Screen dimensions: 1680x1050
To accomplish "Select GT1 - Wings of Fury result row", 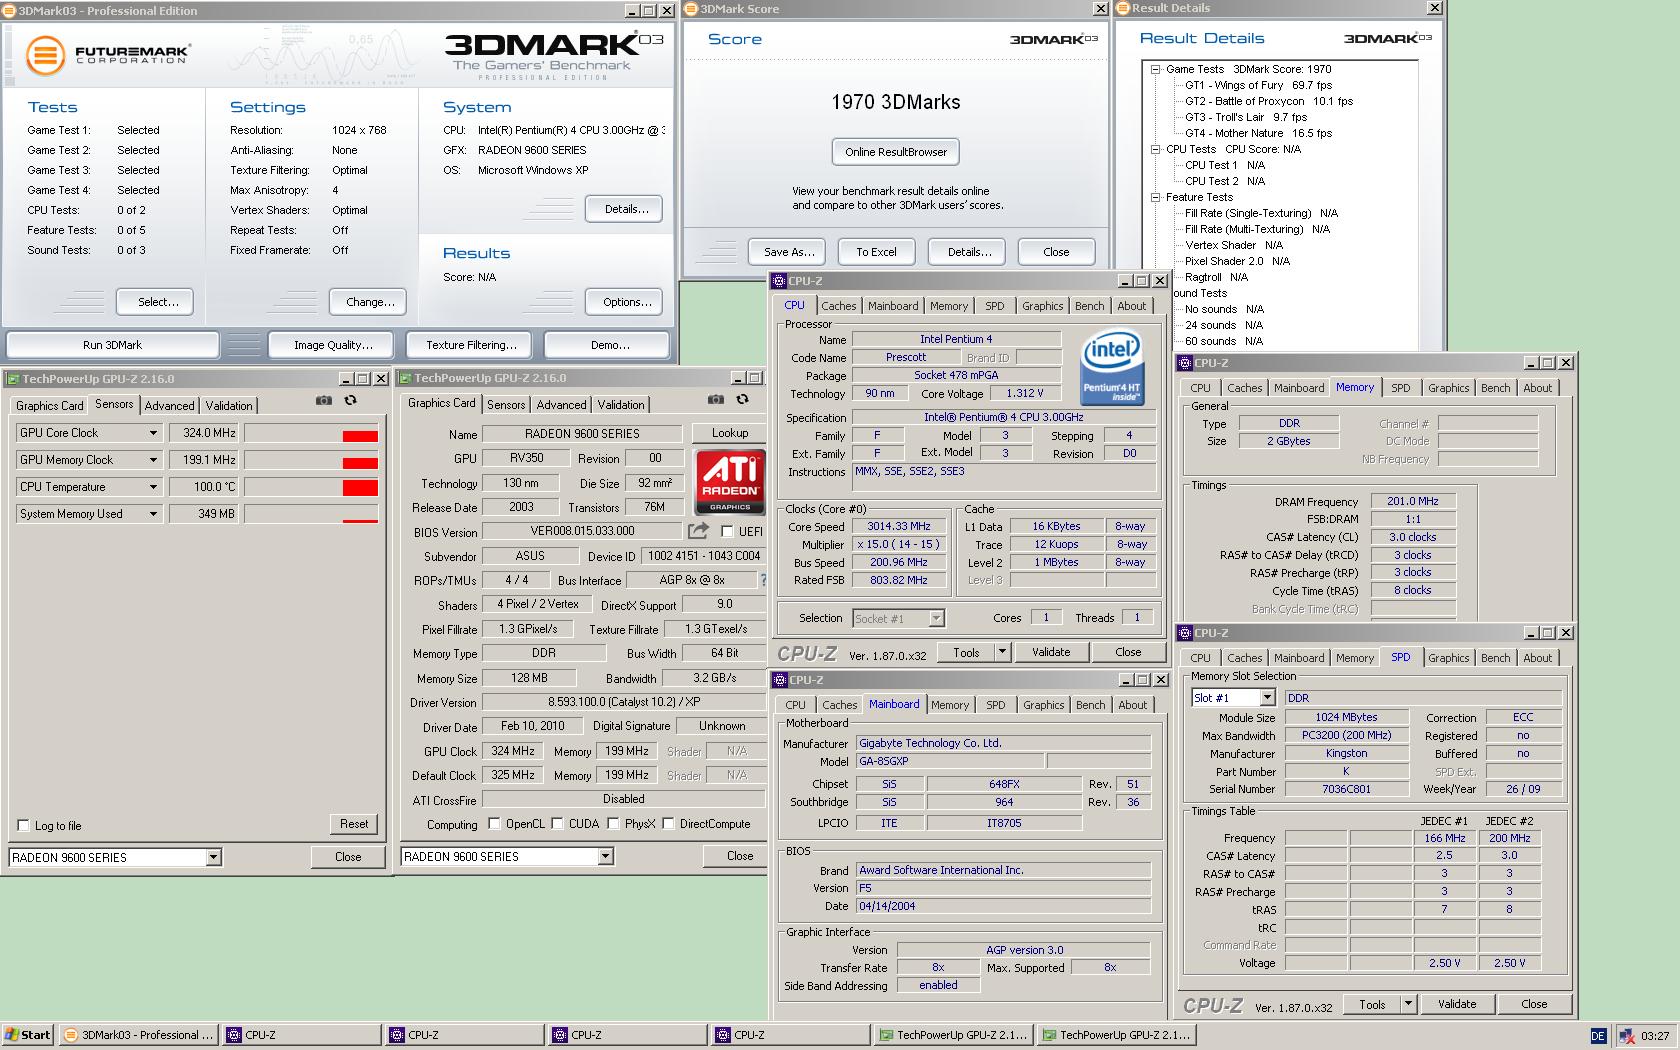I will point(1258,85).
